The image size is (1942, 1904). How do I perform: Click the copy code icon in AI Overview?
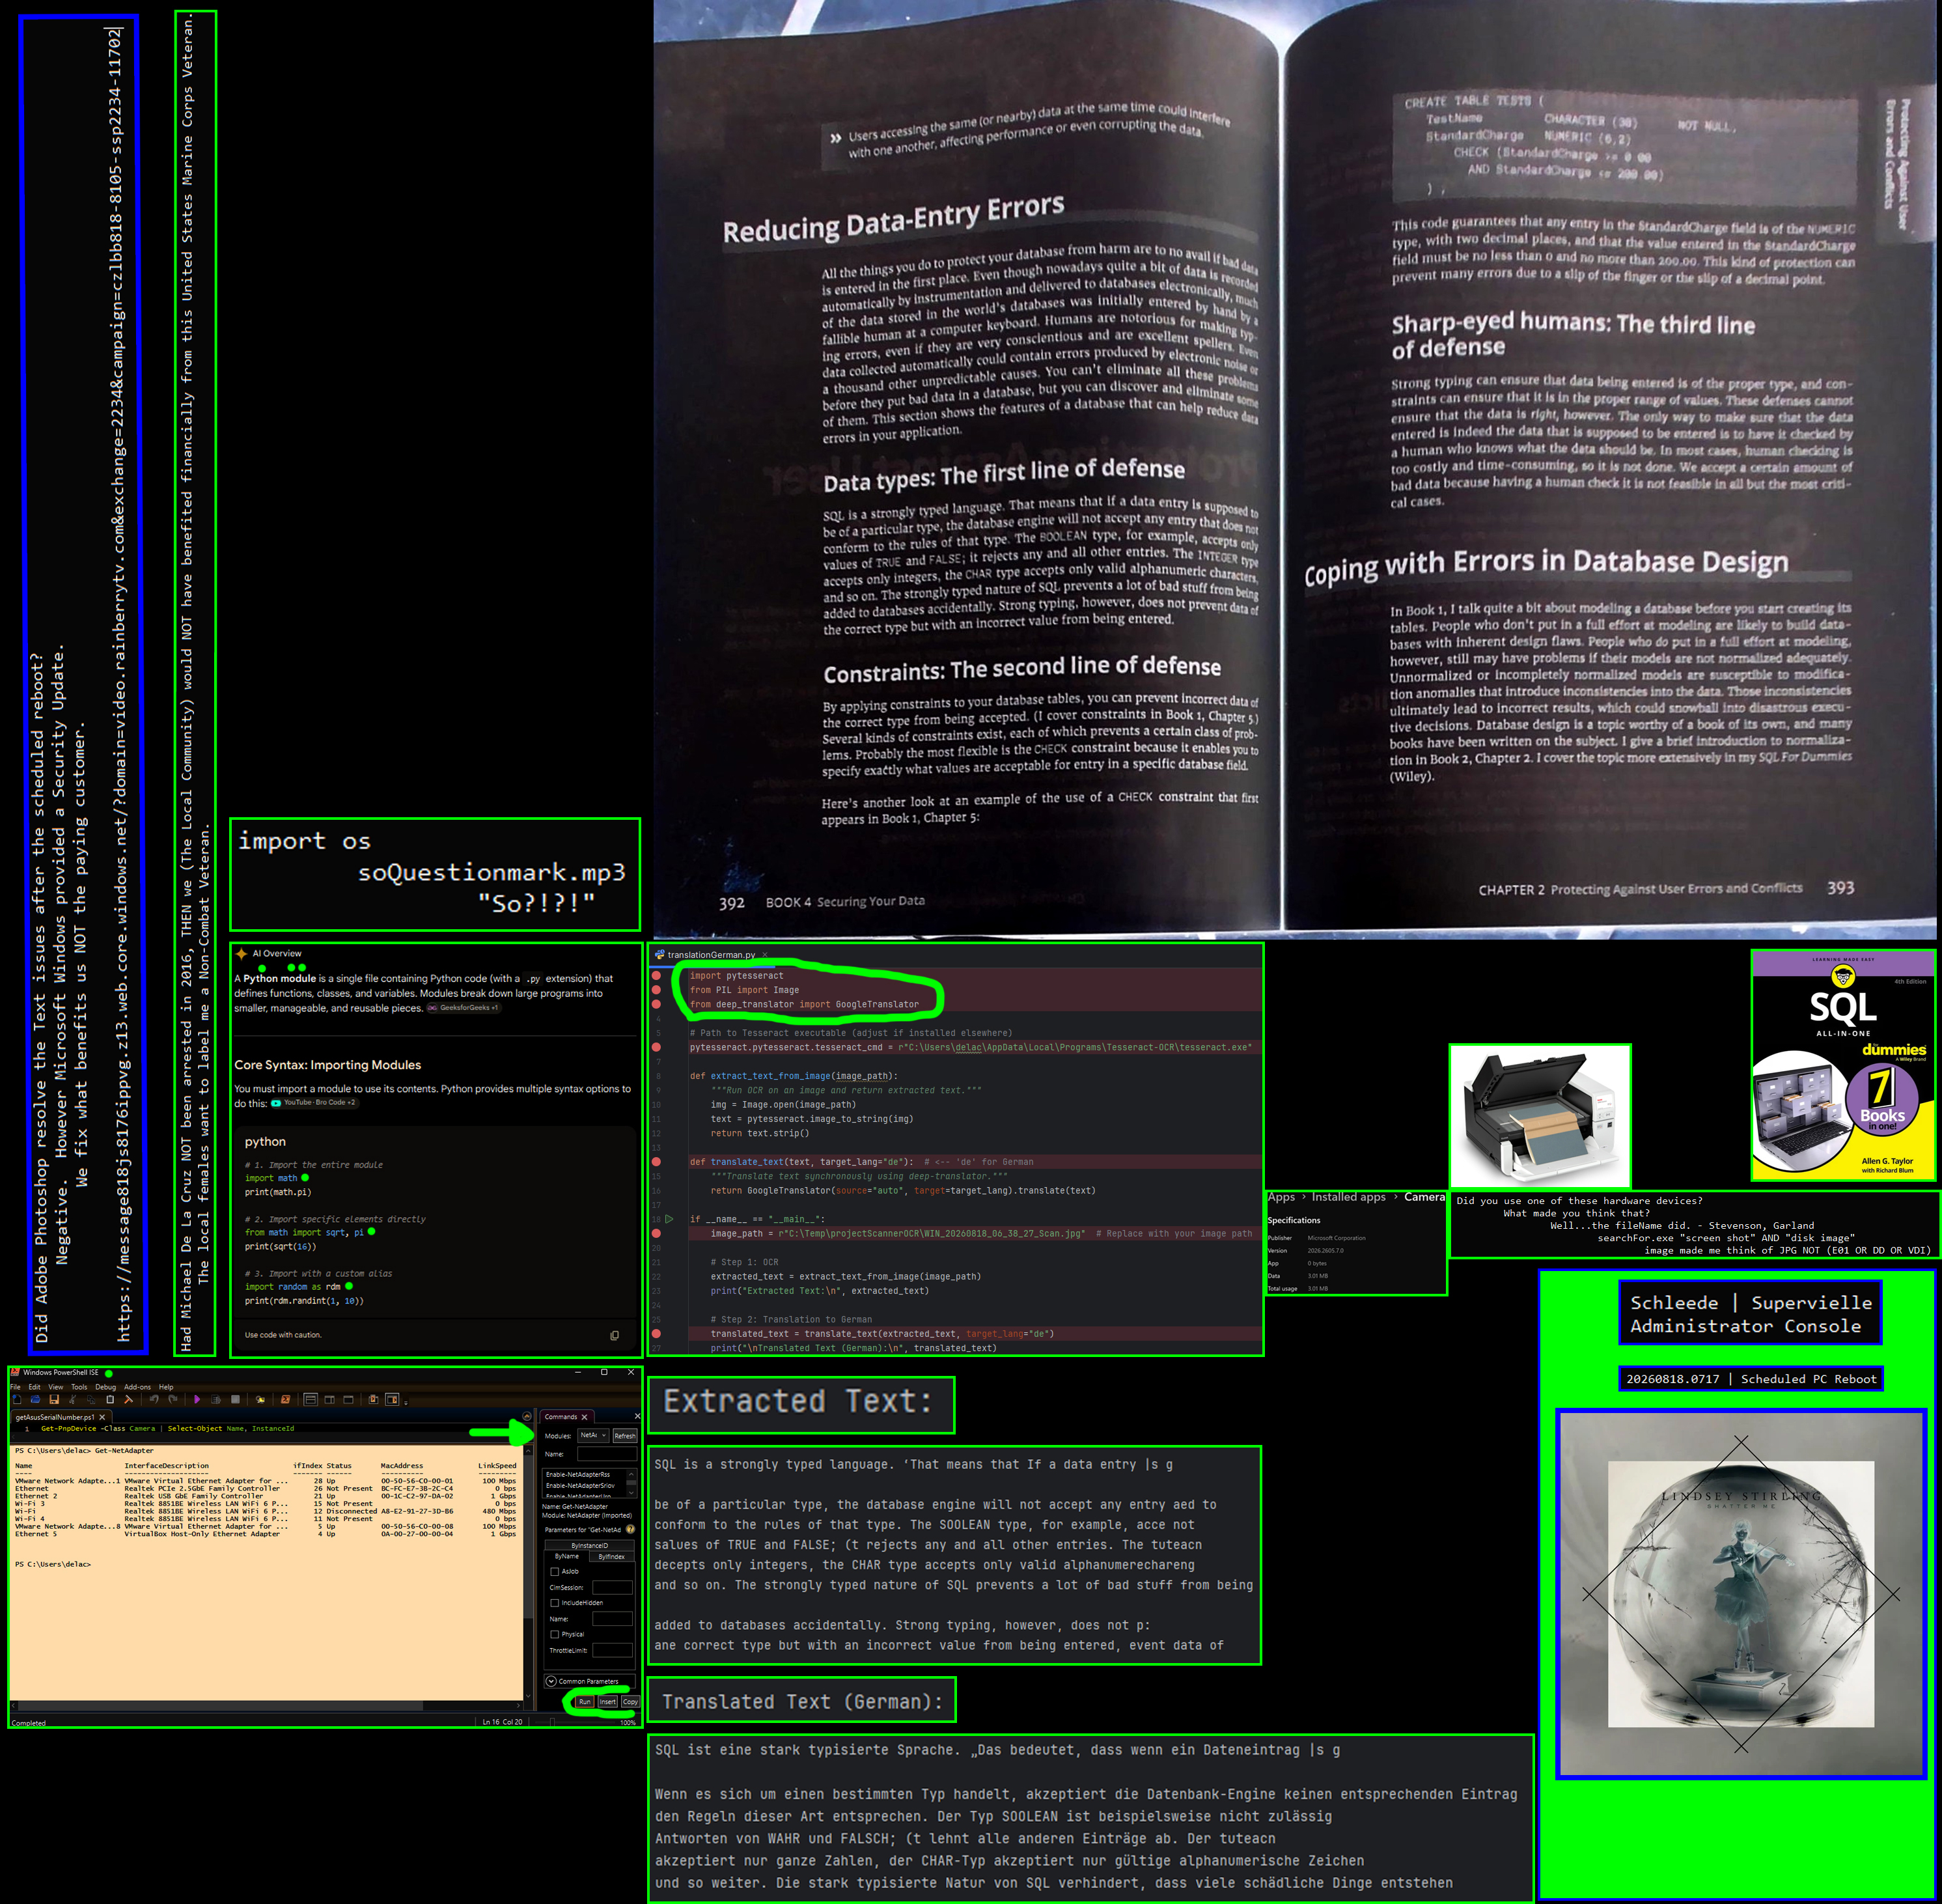pyautogui.click(x=614, y=1335)
